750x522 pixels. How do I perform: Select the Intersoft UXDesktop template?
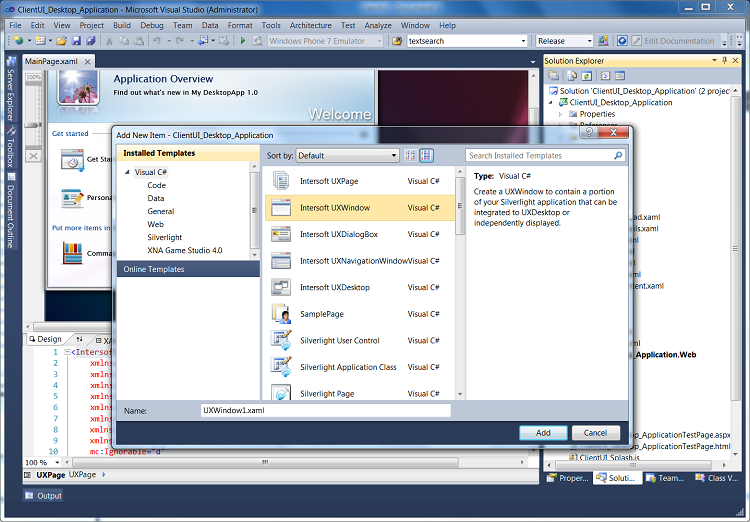click(x=359, y=288)
